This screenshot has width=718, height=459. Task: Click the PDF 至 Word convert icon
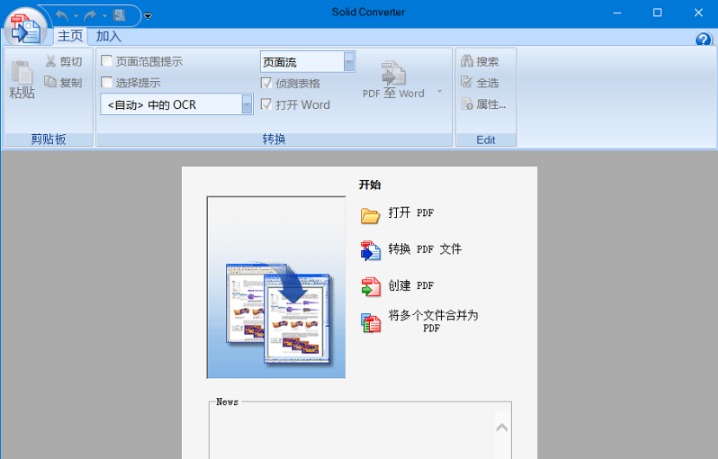pyautogui.click(x=393, y=72)
